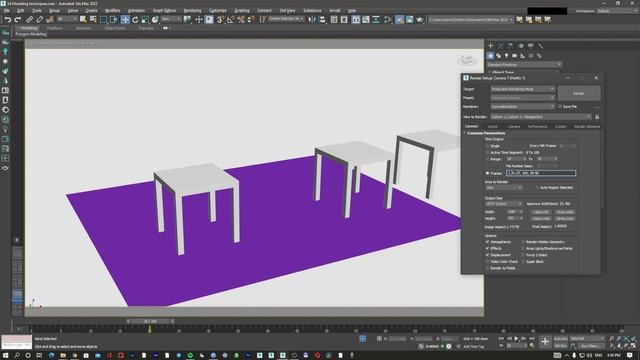640x360 pixels.
Task: Open the Material Editor icon
Action: click(x=387, y=20)
